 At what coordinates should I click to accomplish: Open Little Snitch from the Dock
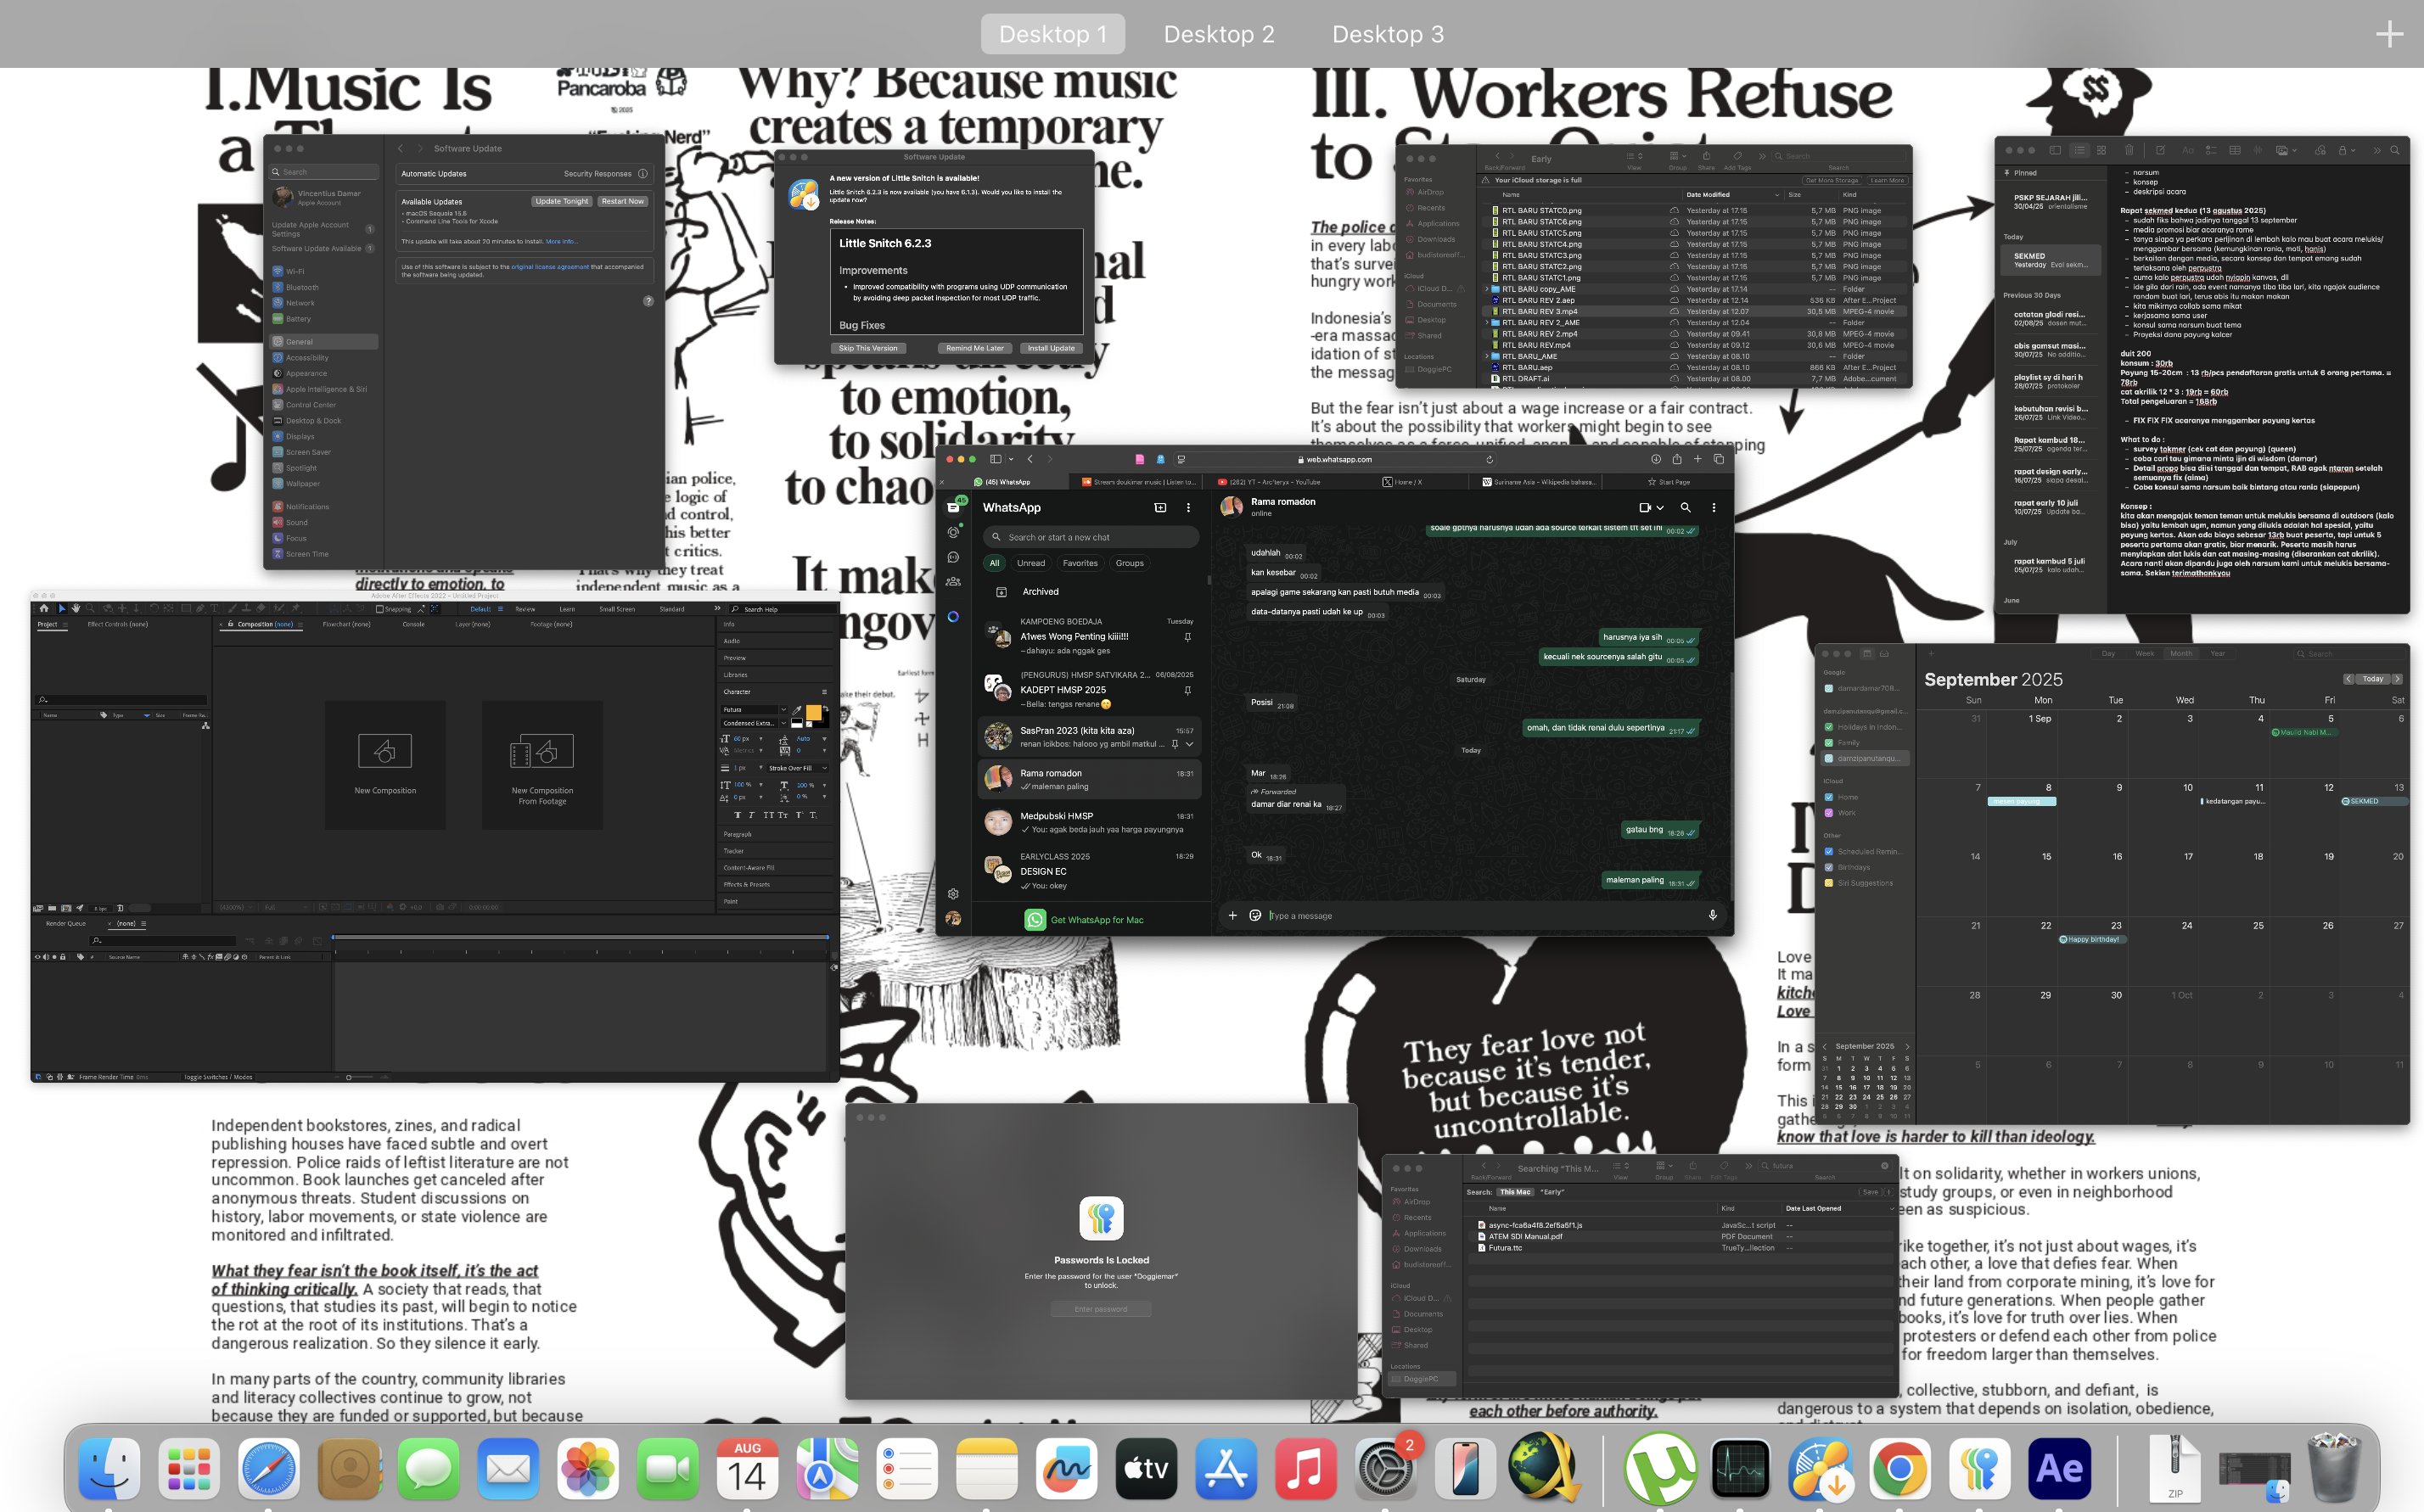(x=1820, y=1468)
